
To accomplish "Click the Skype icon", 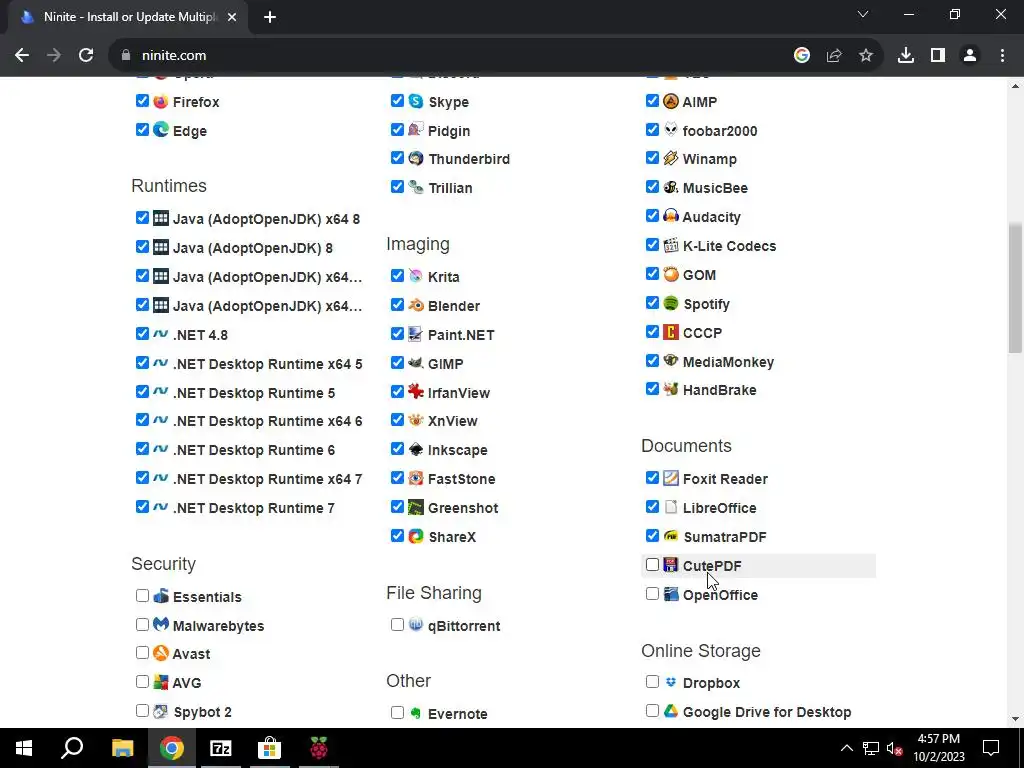I will click(x=416, y=101).
